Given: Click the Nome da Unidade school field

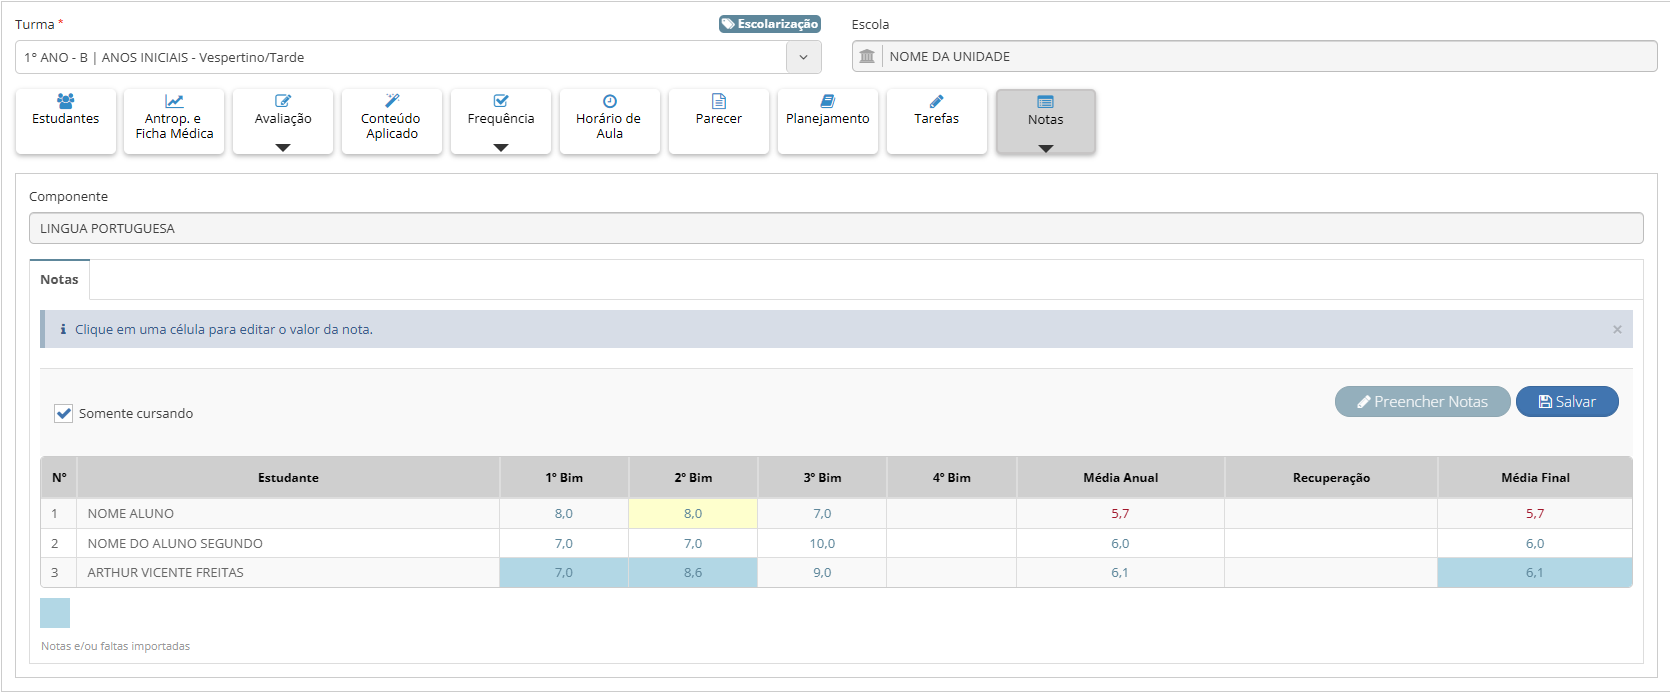Looking at the screenshot, I should pyautogui.click(x=1254, y=57).
